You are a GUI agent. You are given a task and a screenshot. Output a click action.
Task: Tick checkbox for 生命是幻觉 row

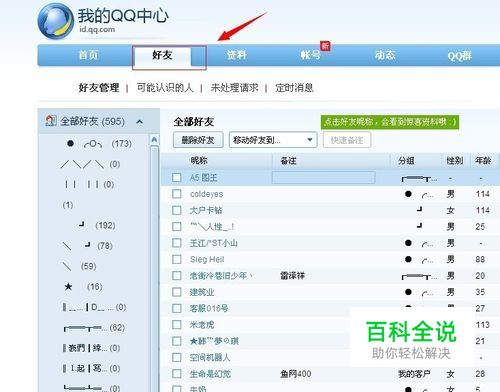tap(177, 373)
